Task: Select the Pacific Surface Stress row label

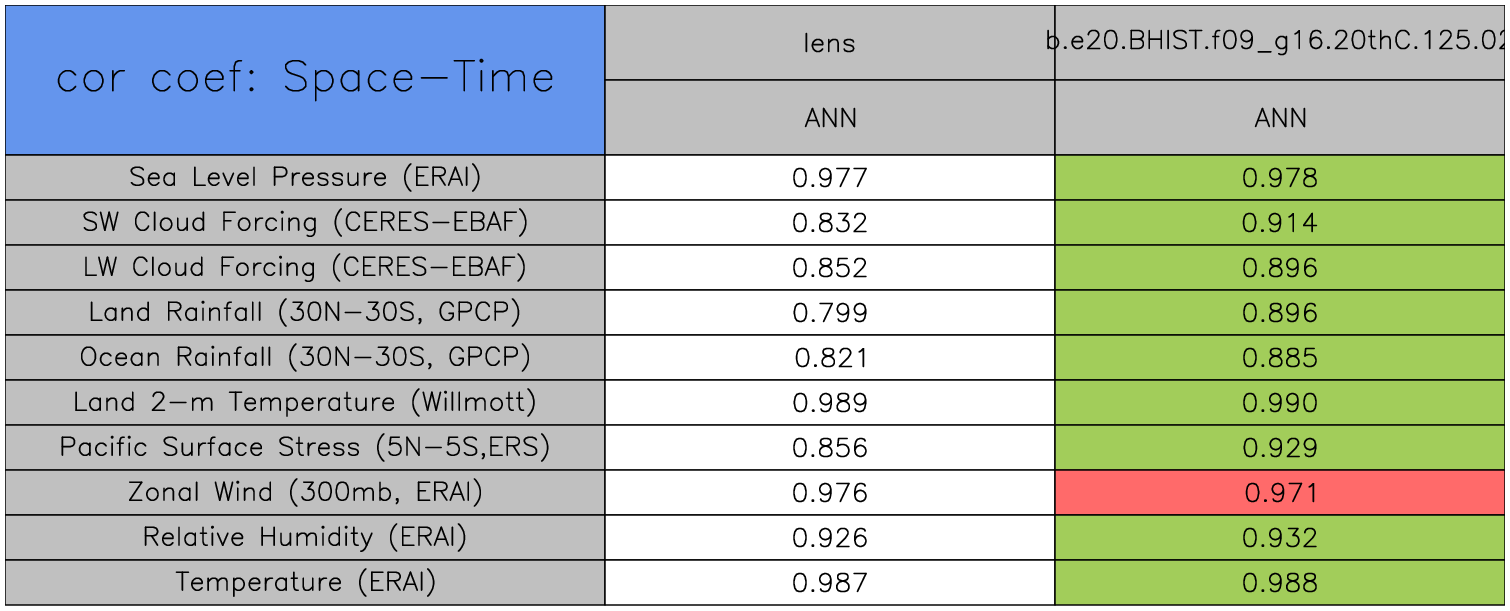Action: pyautogui.click(x=305, y=447)
